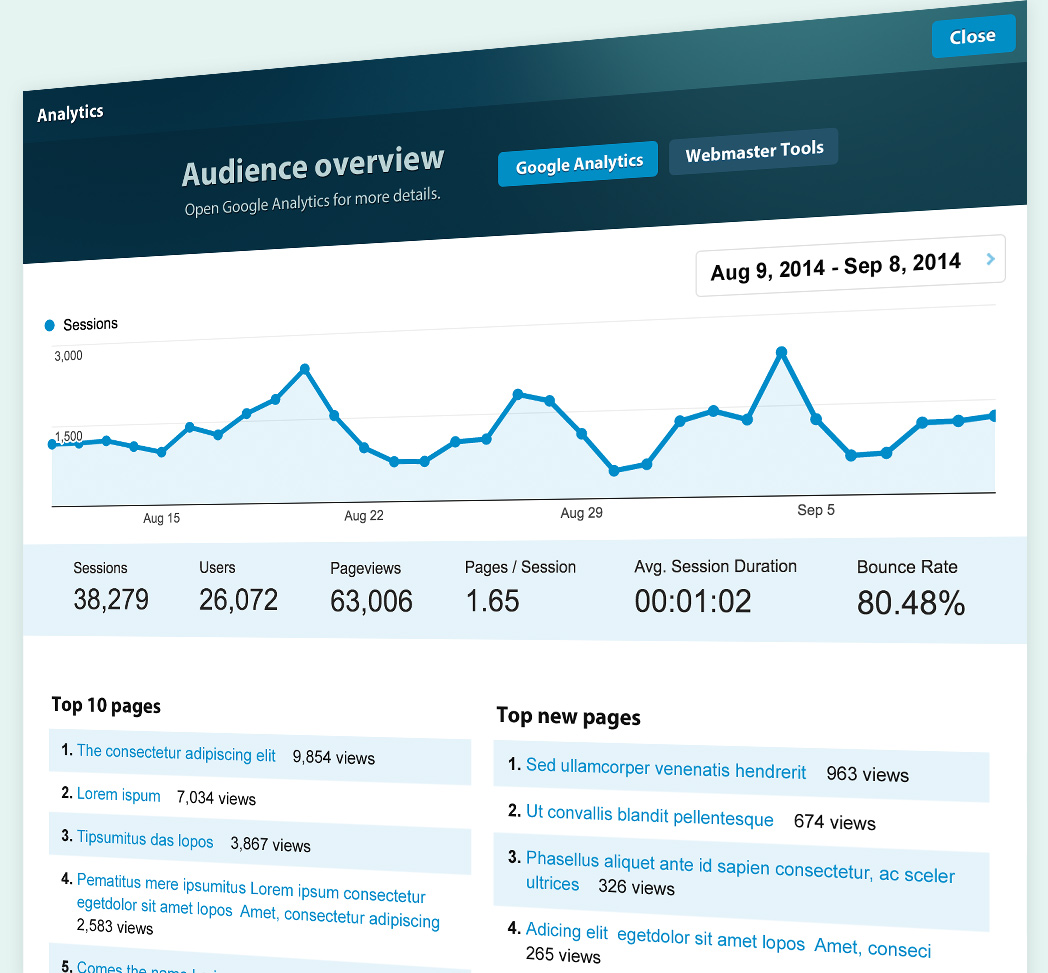Click the '963 views' count
This screenshot has height=973, width=1048.
click(868, 775)
